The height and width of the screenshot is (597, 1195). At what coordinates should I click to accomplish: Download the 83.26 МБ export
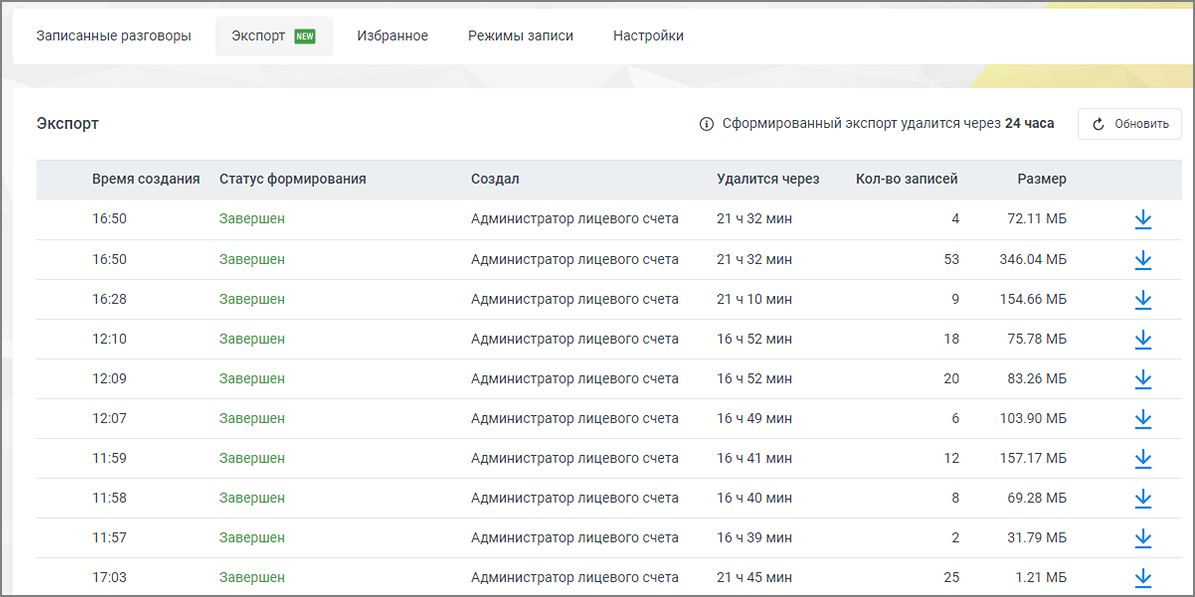(1142, 379)
